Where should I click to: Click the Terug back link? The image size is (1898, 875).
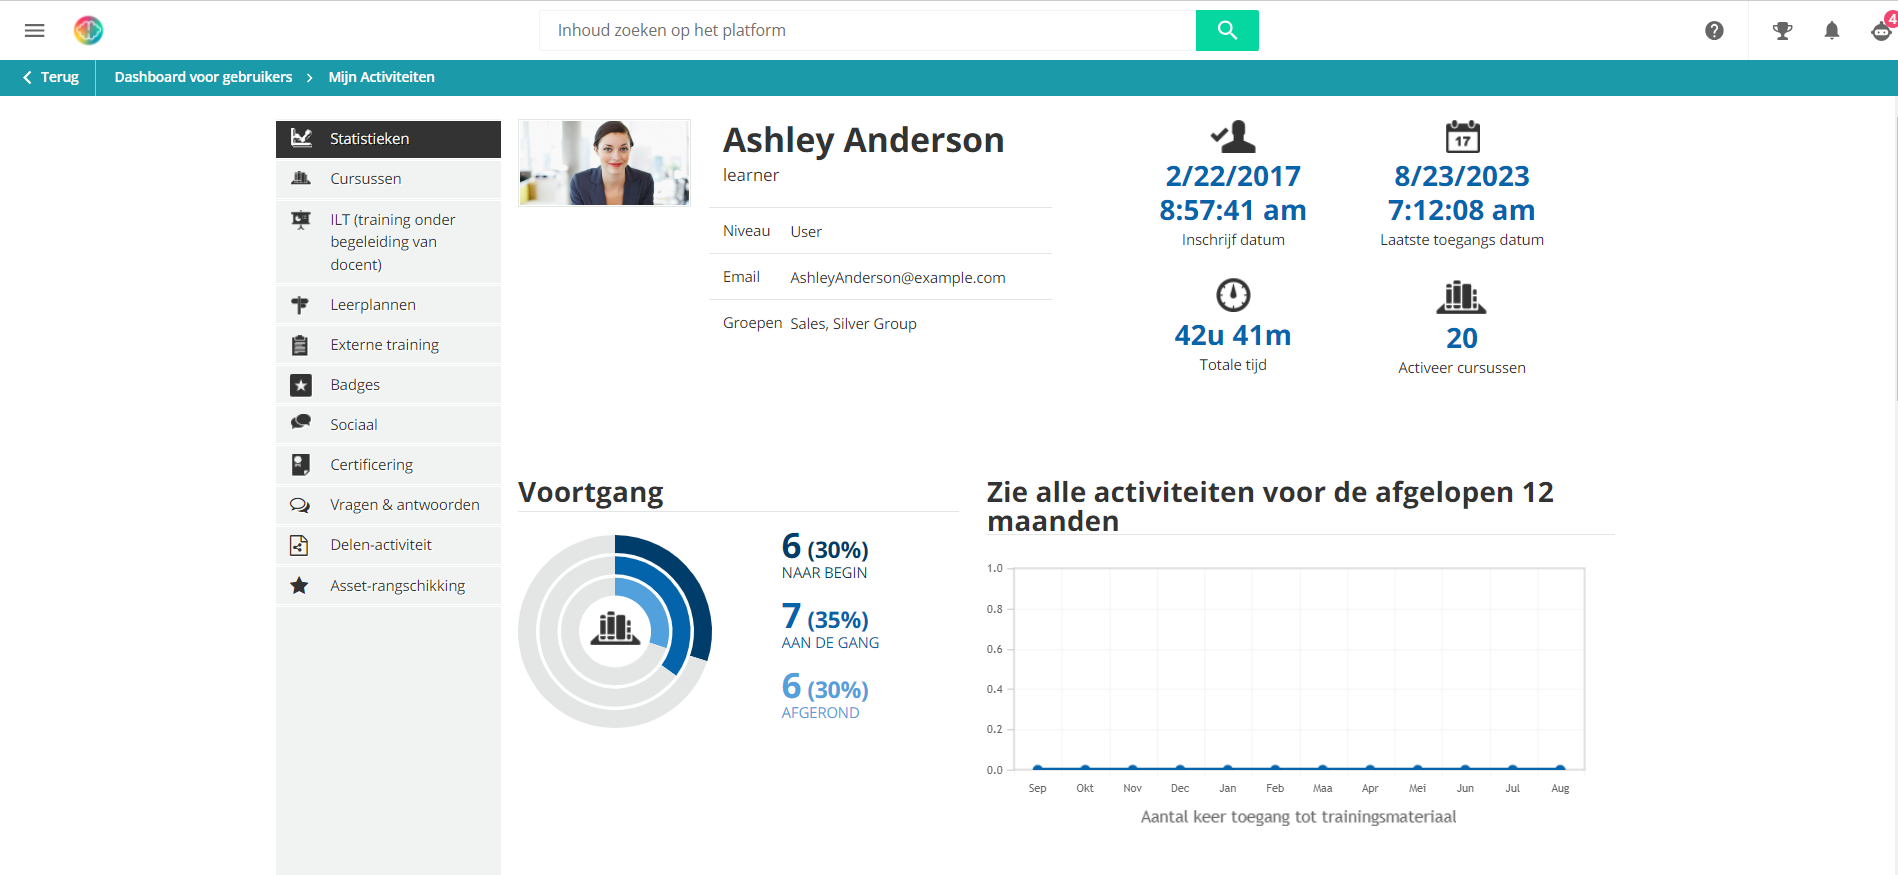(x=50, y=77)
